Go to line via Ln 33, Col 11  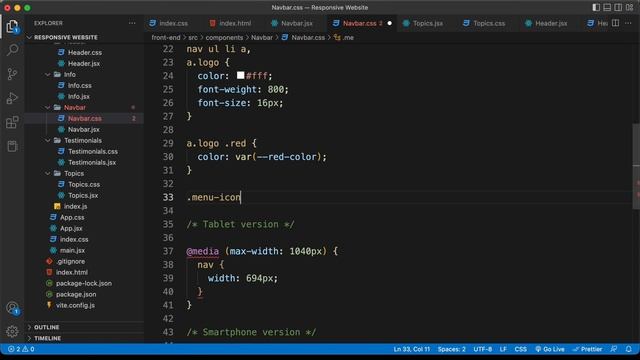[411, 349]
